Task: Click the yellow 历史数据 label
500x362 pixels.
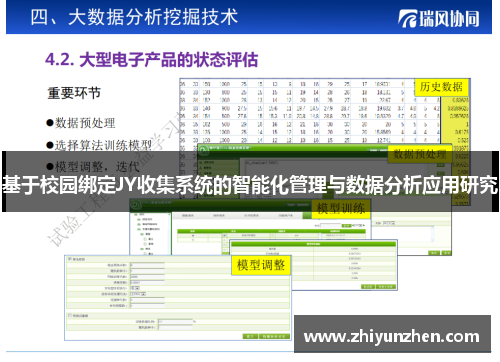Action: (441, 87)
